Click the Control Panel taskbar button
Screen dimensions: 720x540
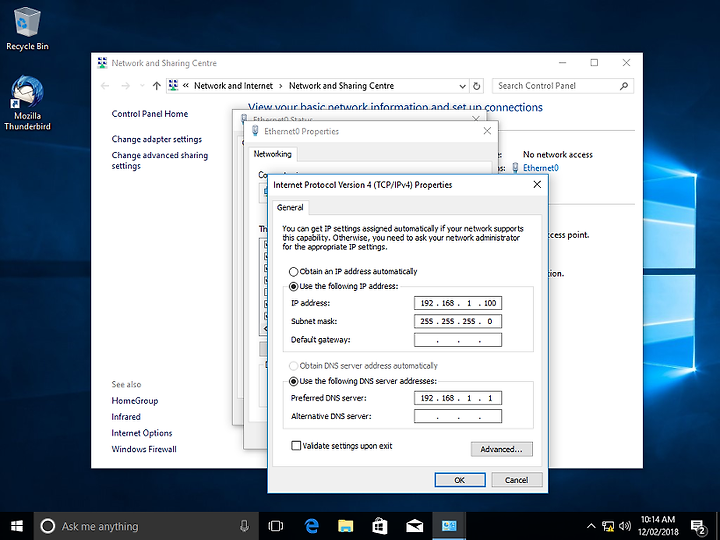pyautogui.click(x=449, y=526)
